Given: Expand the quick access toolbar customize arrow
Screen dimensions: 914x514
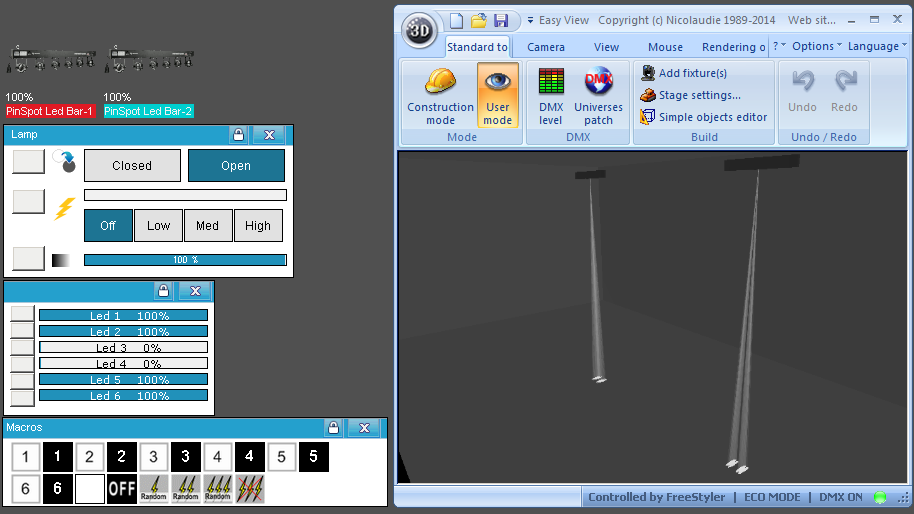Looking at the screenshot, I should pos(530,20).
